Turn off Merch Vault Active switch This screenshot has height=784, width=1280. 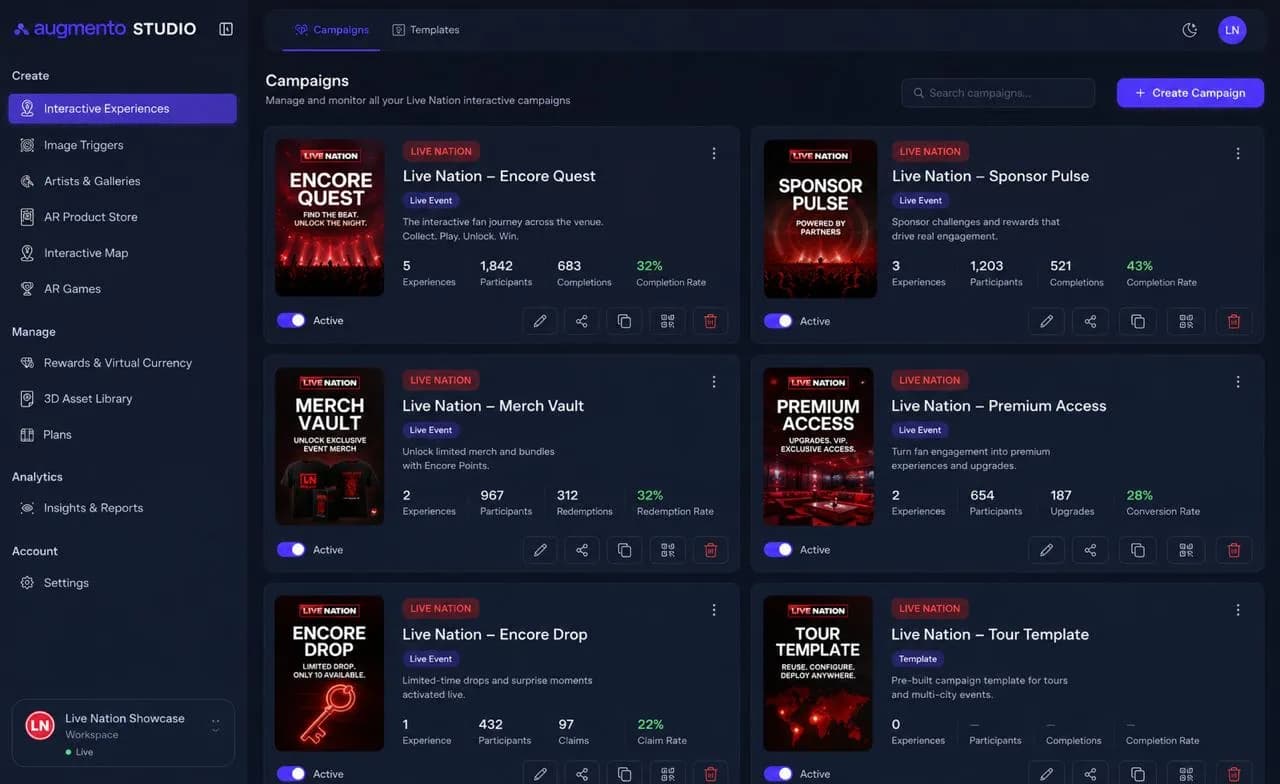[x=291, y=549]
